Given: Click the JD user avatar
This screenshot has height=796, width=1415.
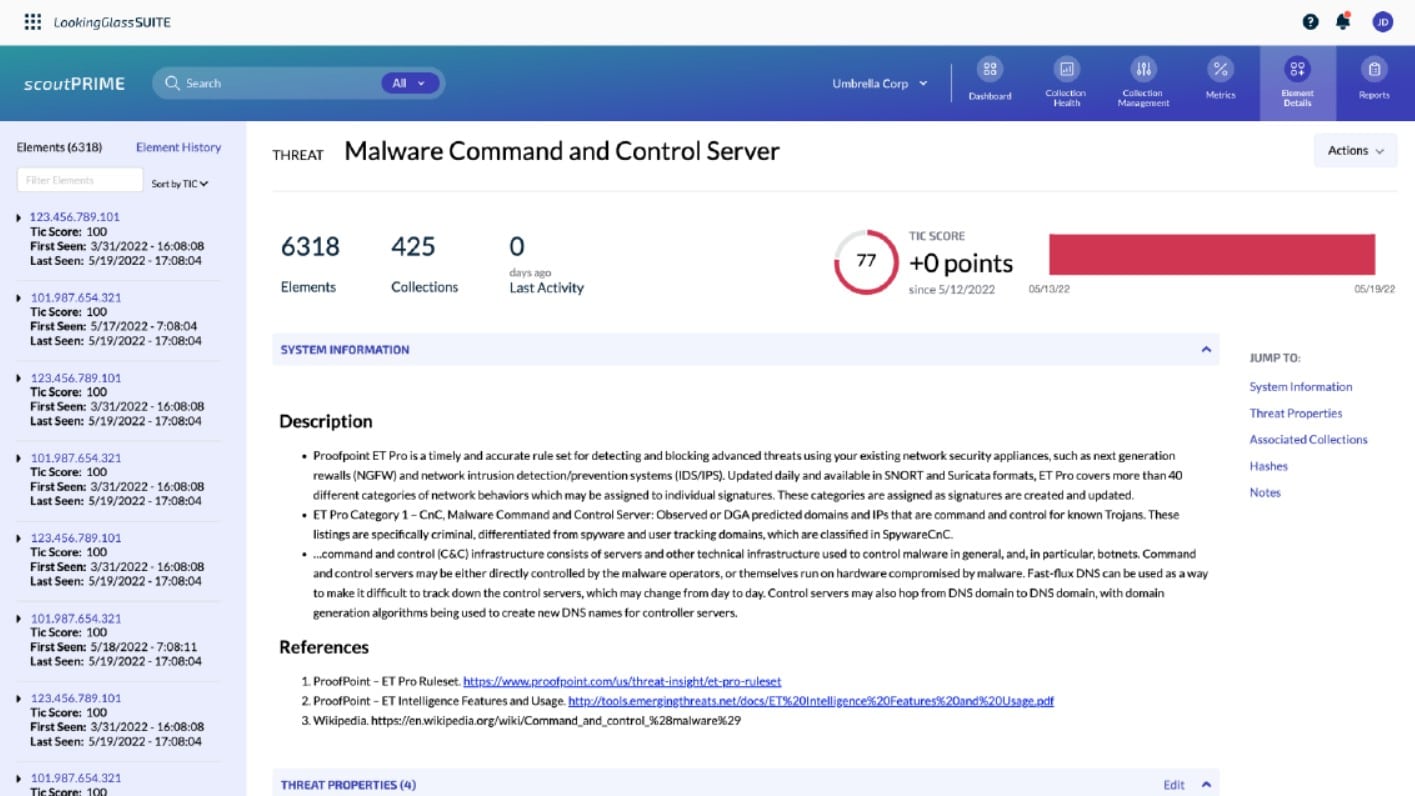Looking at the screenshot, I should (x=1383, y=21).
